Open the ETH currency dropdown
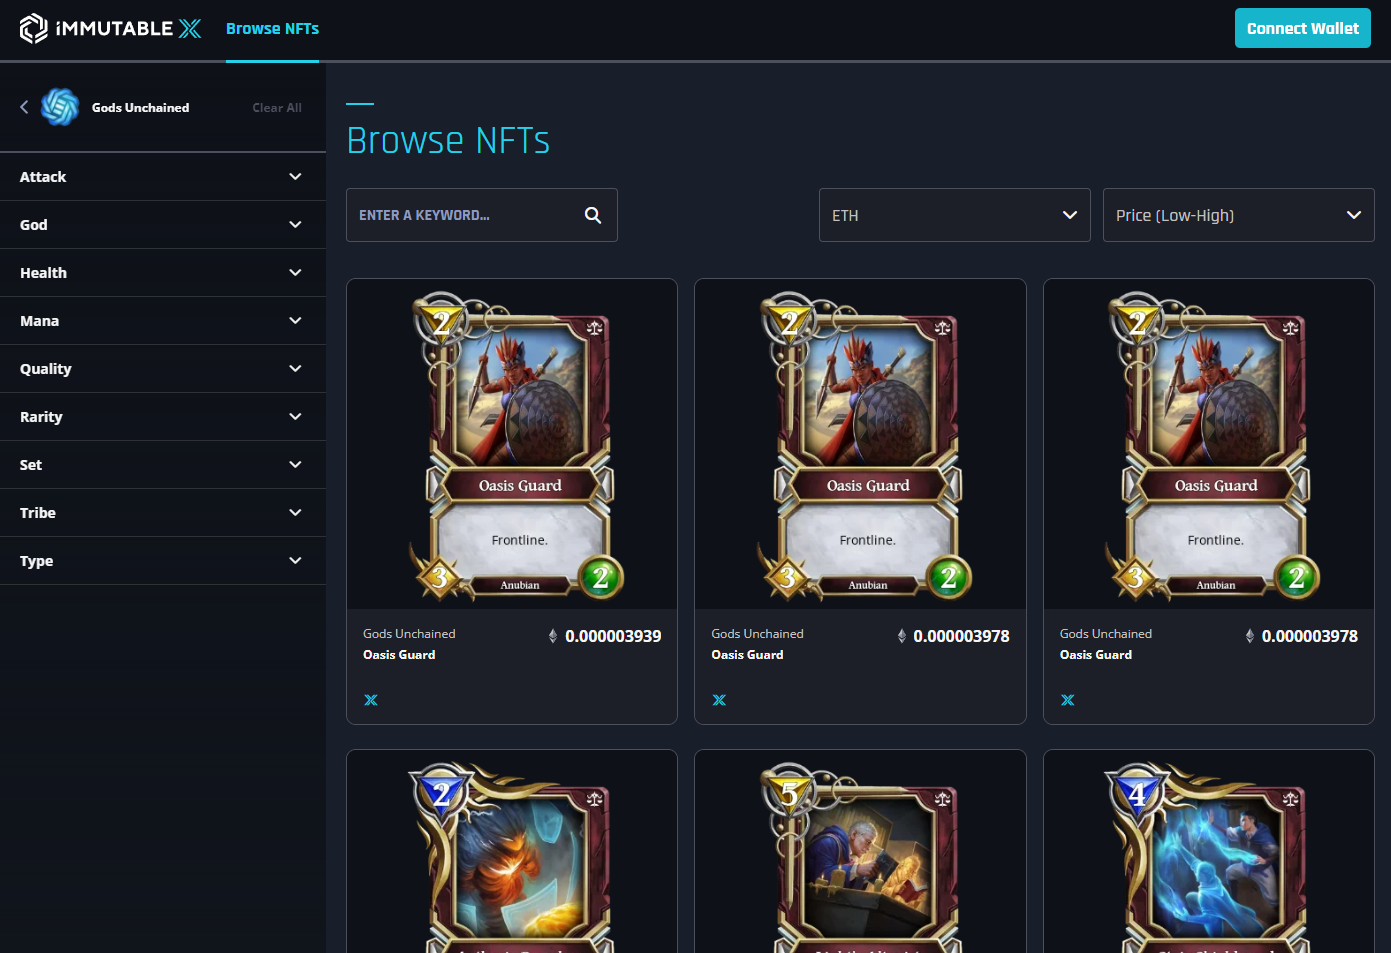This screenshot has width=1391, height=953. click(954, 215)
